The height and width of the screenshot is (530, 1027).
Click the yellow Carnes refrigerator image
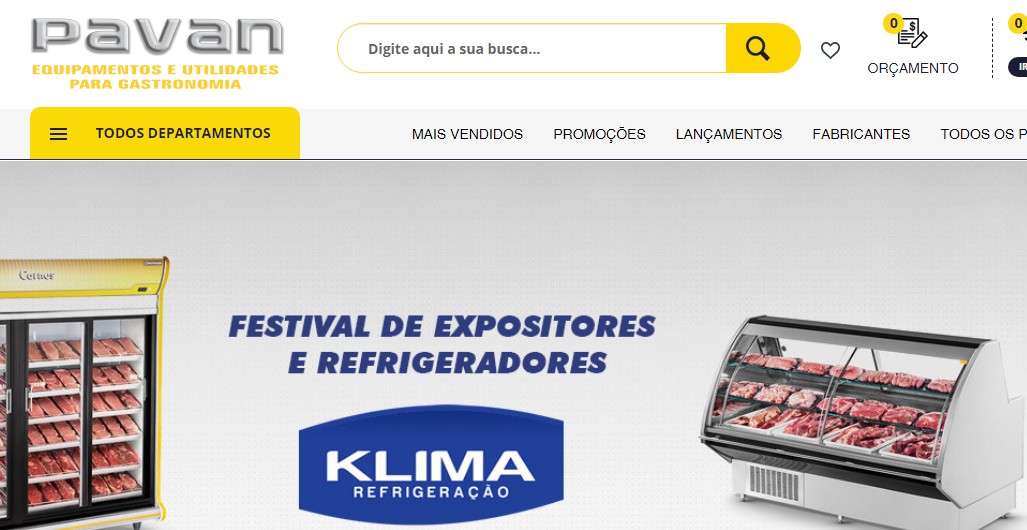pos(84,393)
